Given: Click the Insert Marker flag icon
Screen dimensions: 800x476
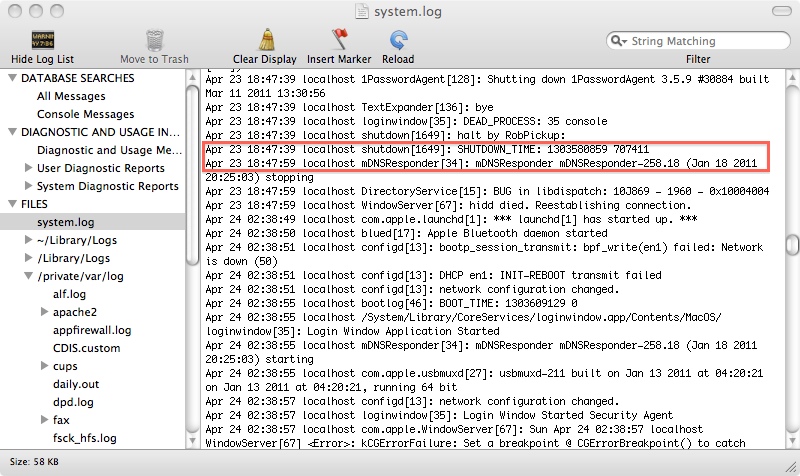Looking at the screenshot, I should click(x=339, y=39).
